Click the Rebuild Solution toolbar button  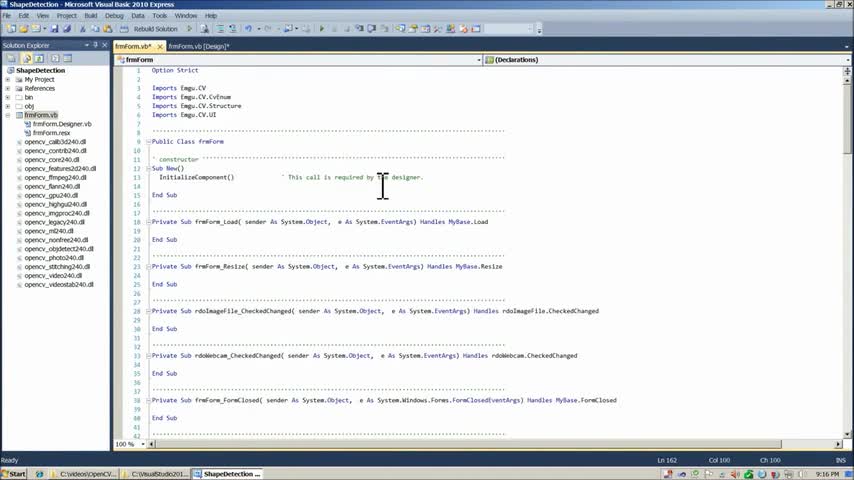point(149,29)
